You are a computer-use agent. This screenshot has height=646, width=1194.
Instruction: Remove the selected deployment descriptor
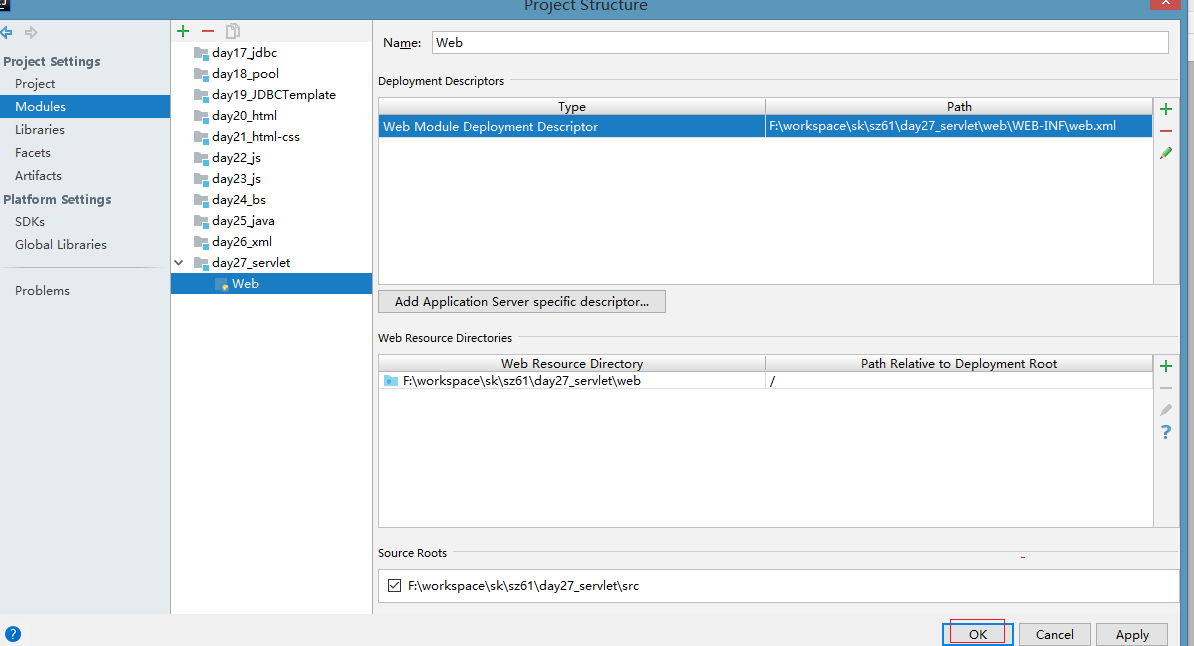pos(1165,131)
